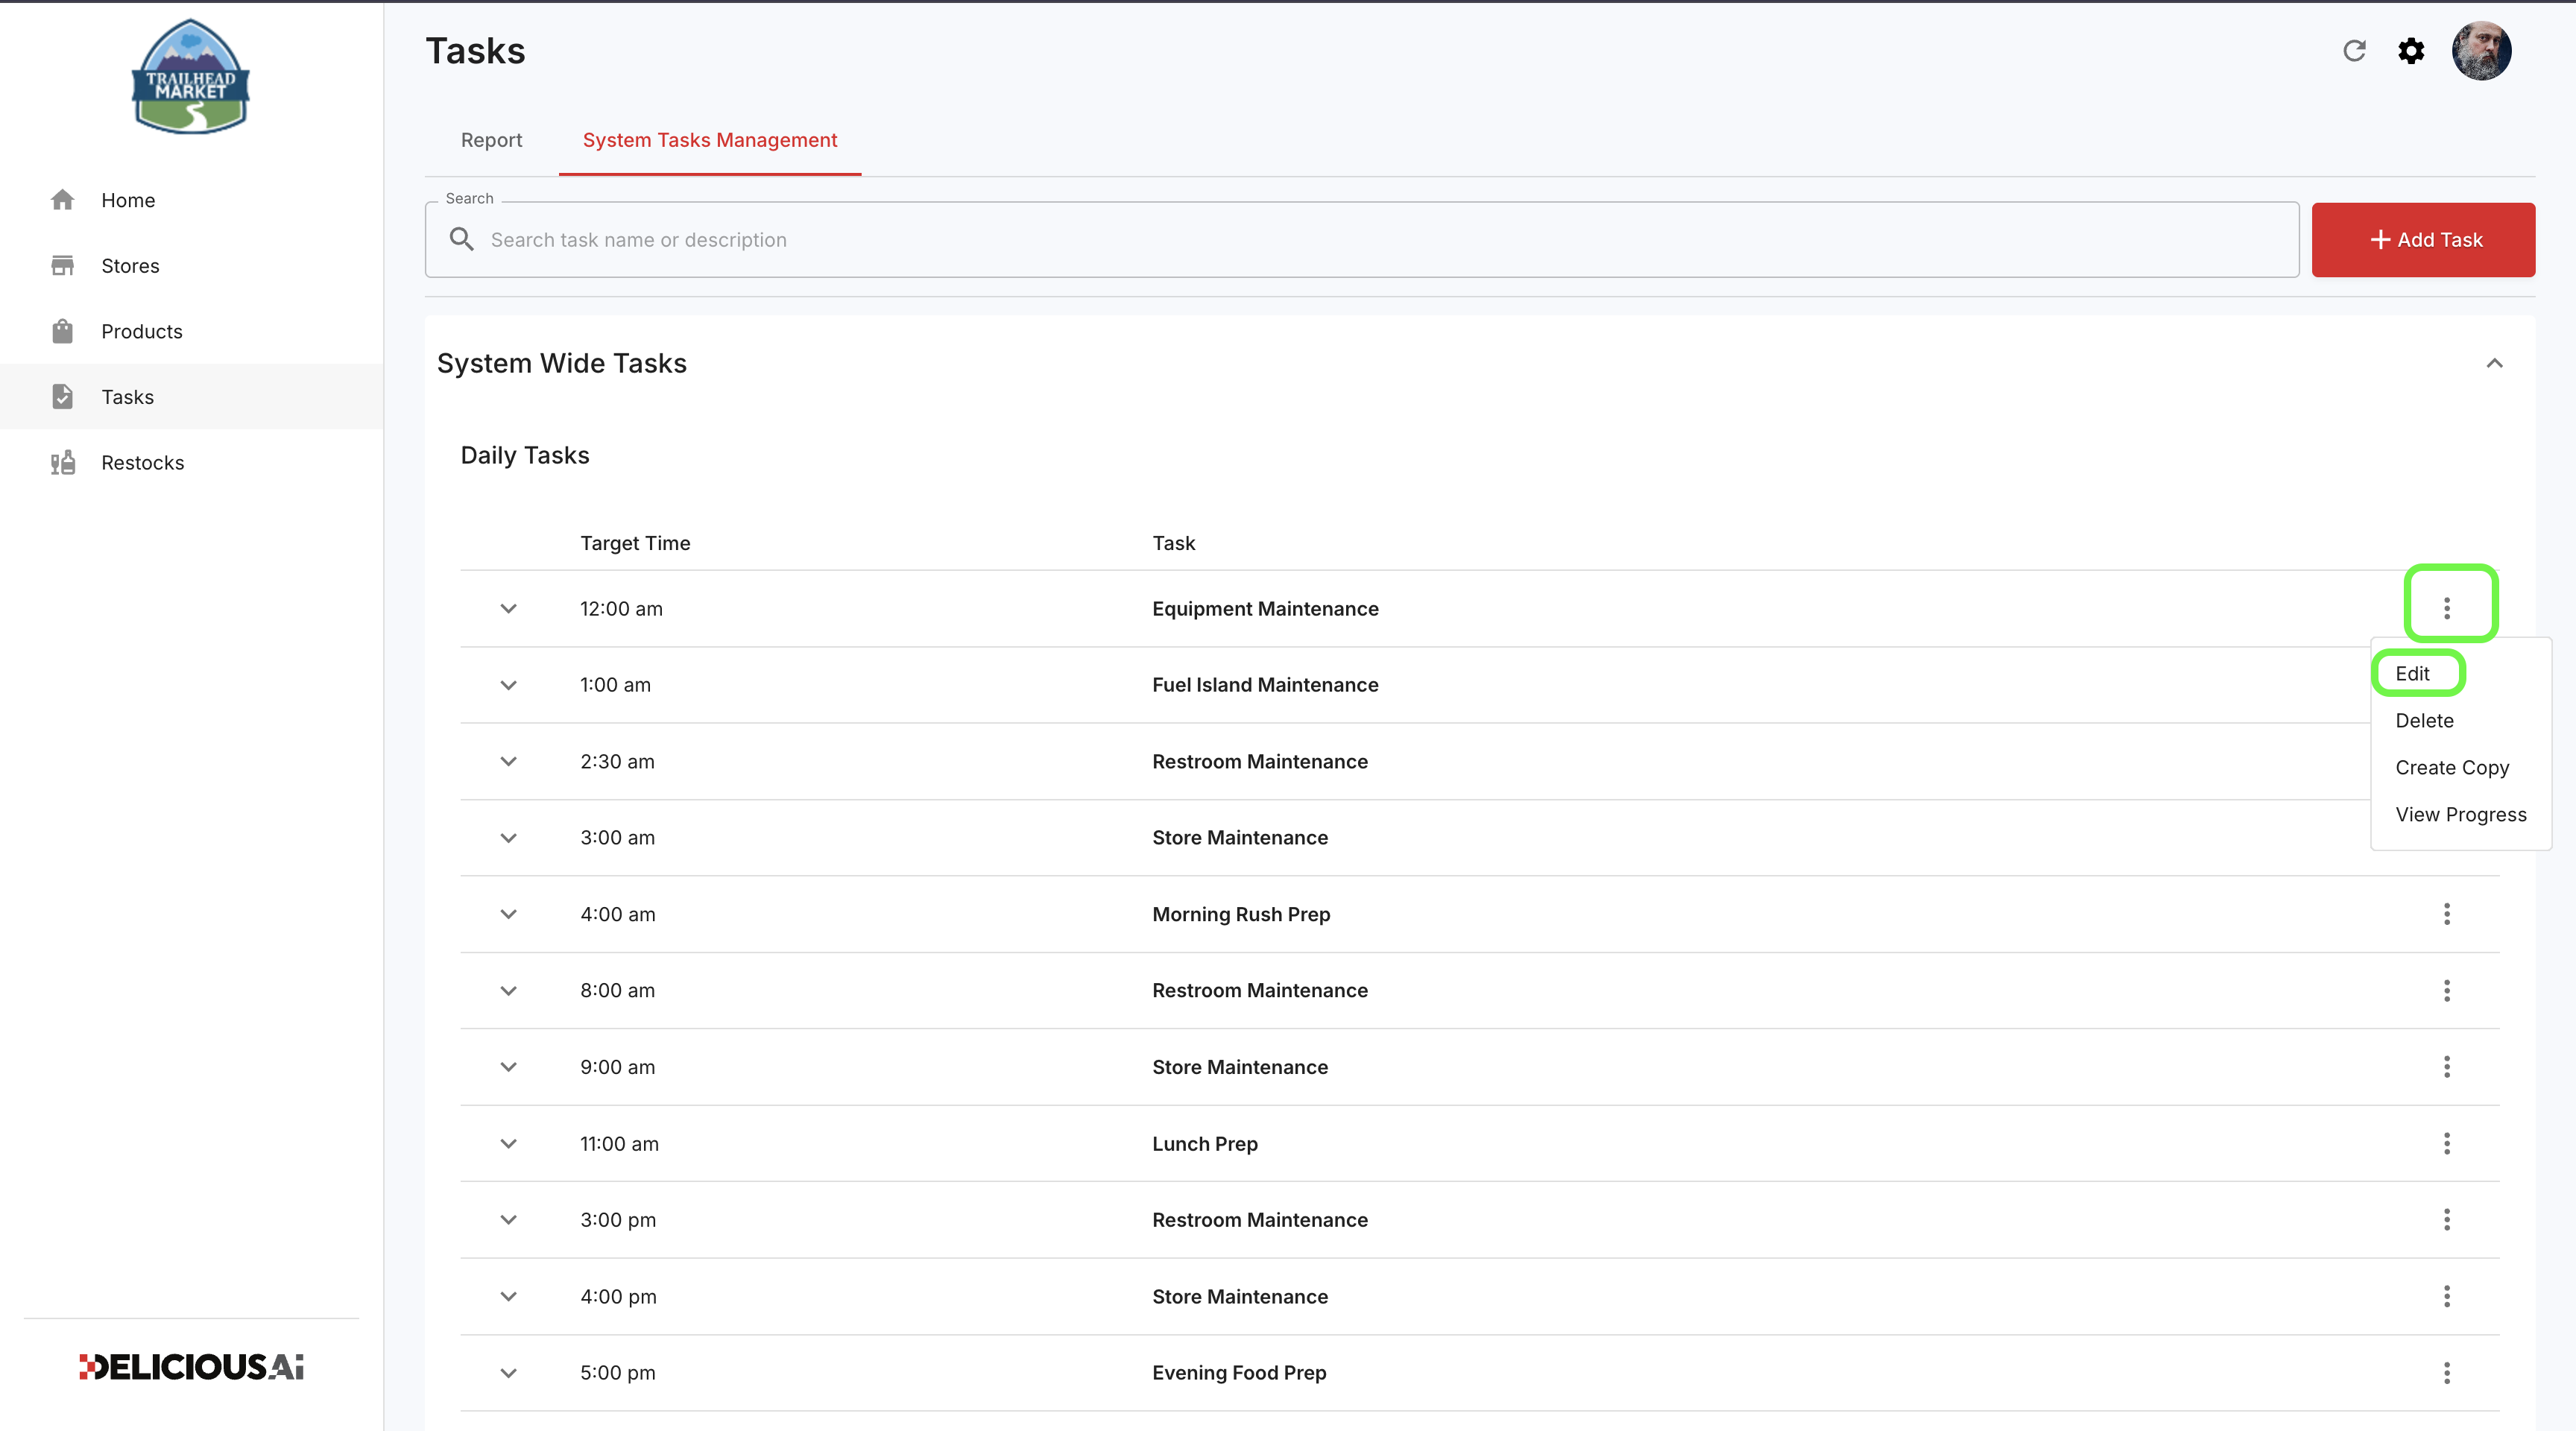This screenshot has width=2576, height=1431.
Task: Select the System Tasks Management tab
Action: click(x=710, y=140)
